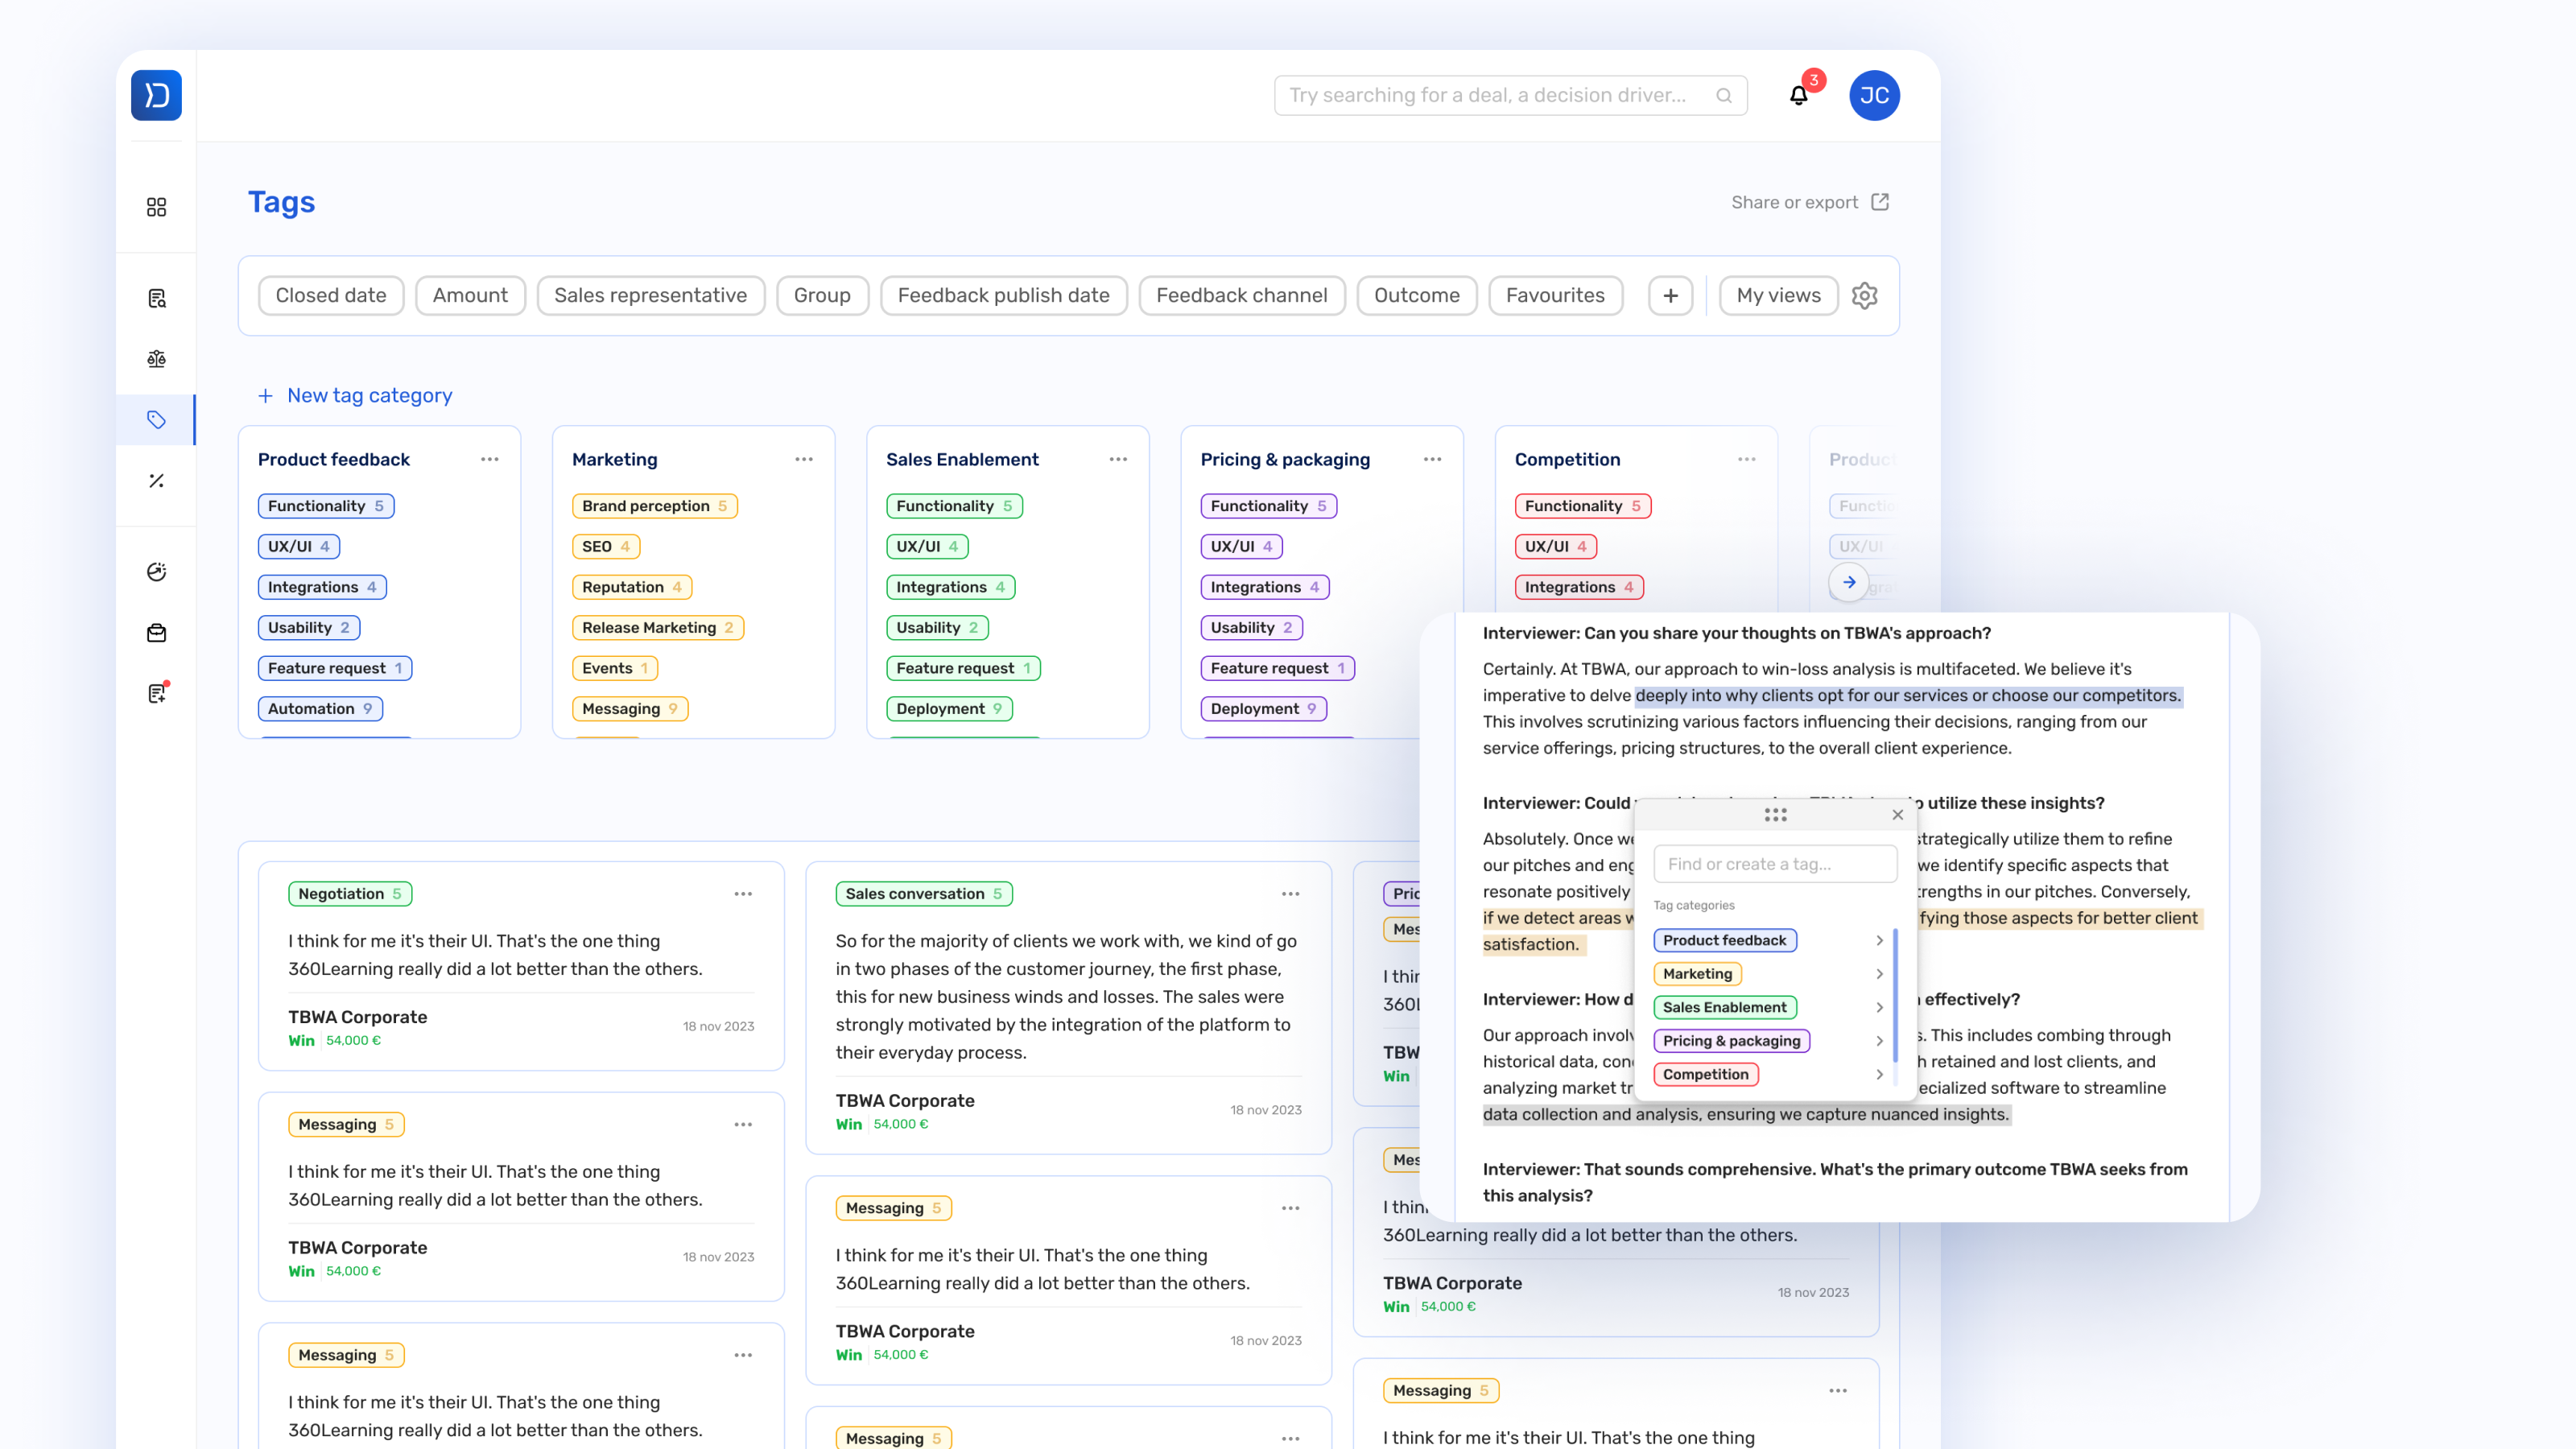Open Marketing category options menu
2576x1449 pixels.
[803, 460]
